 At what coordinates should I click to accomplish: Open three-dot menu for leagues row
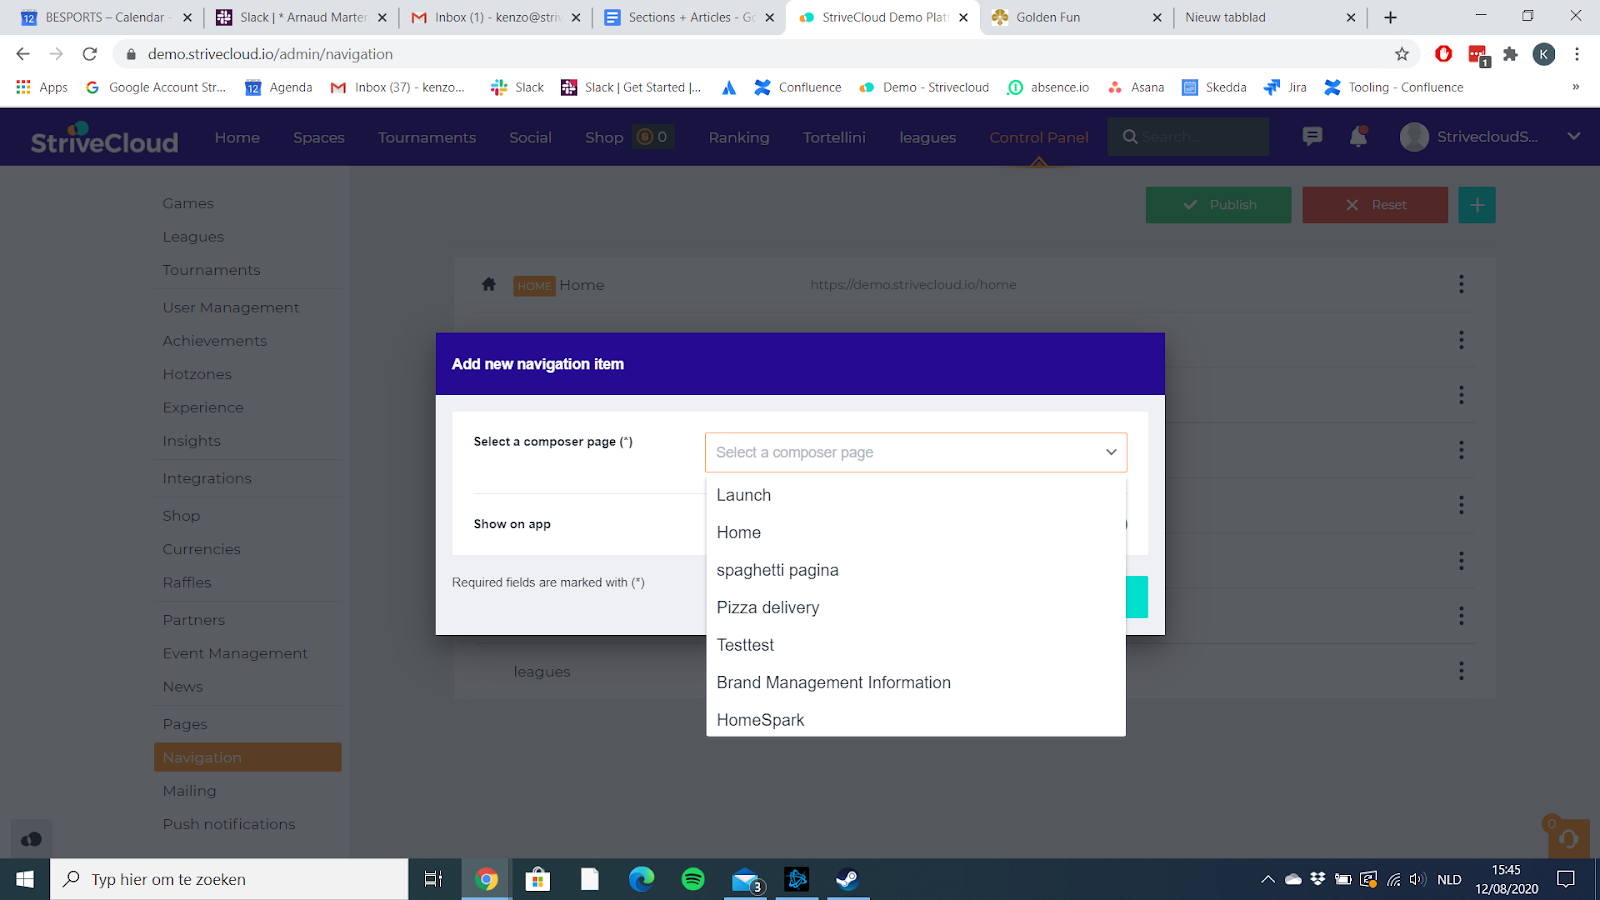[x=1461, y=671]
